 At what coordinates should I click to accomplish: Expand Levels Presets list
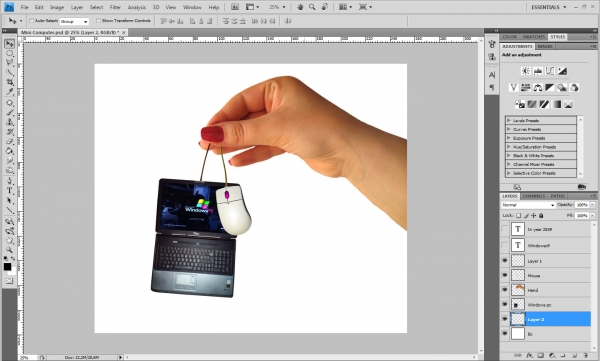click(509, 120)
